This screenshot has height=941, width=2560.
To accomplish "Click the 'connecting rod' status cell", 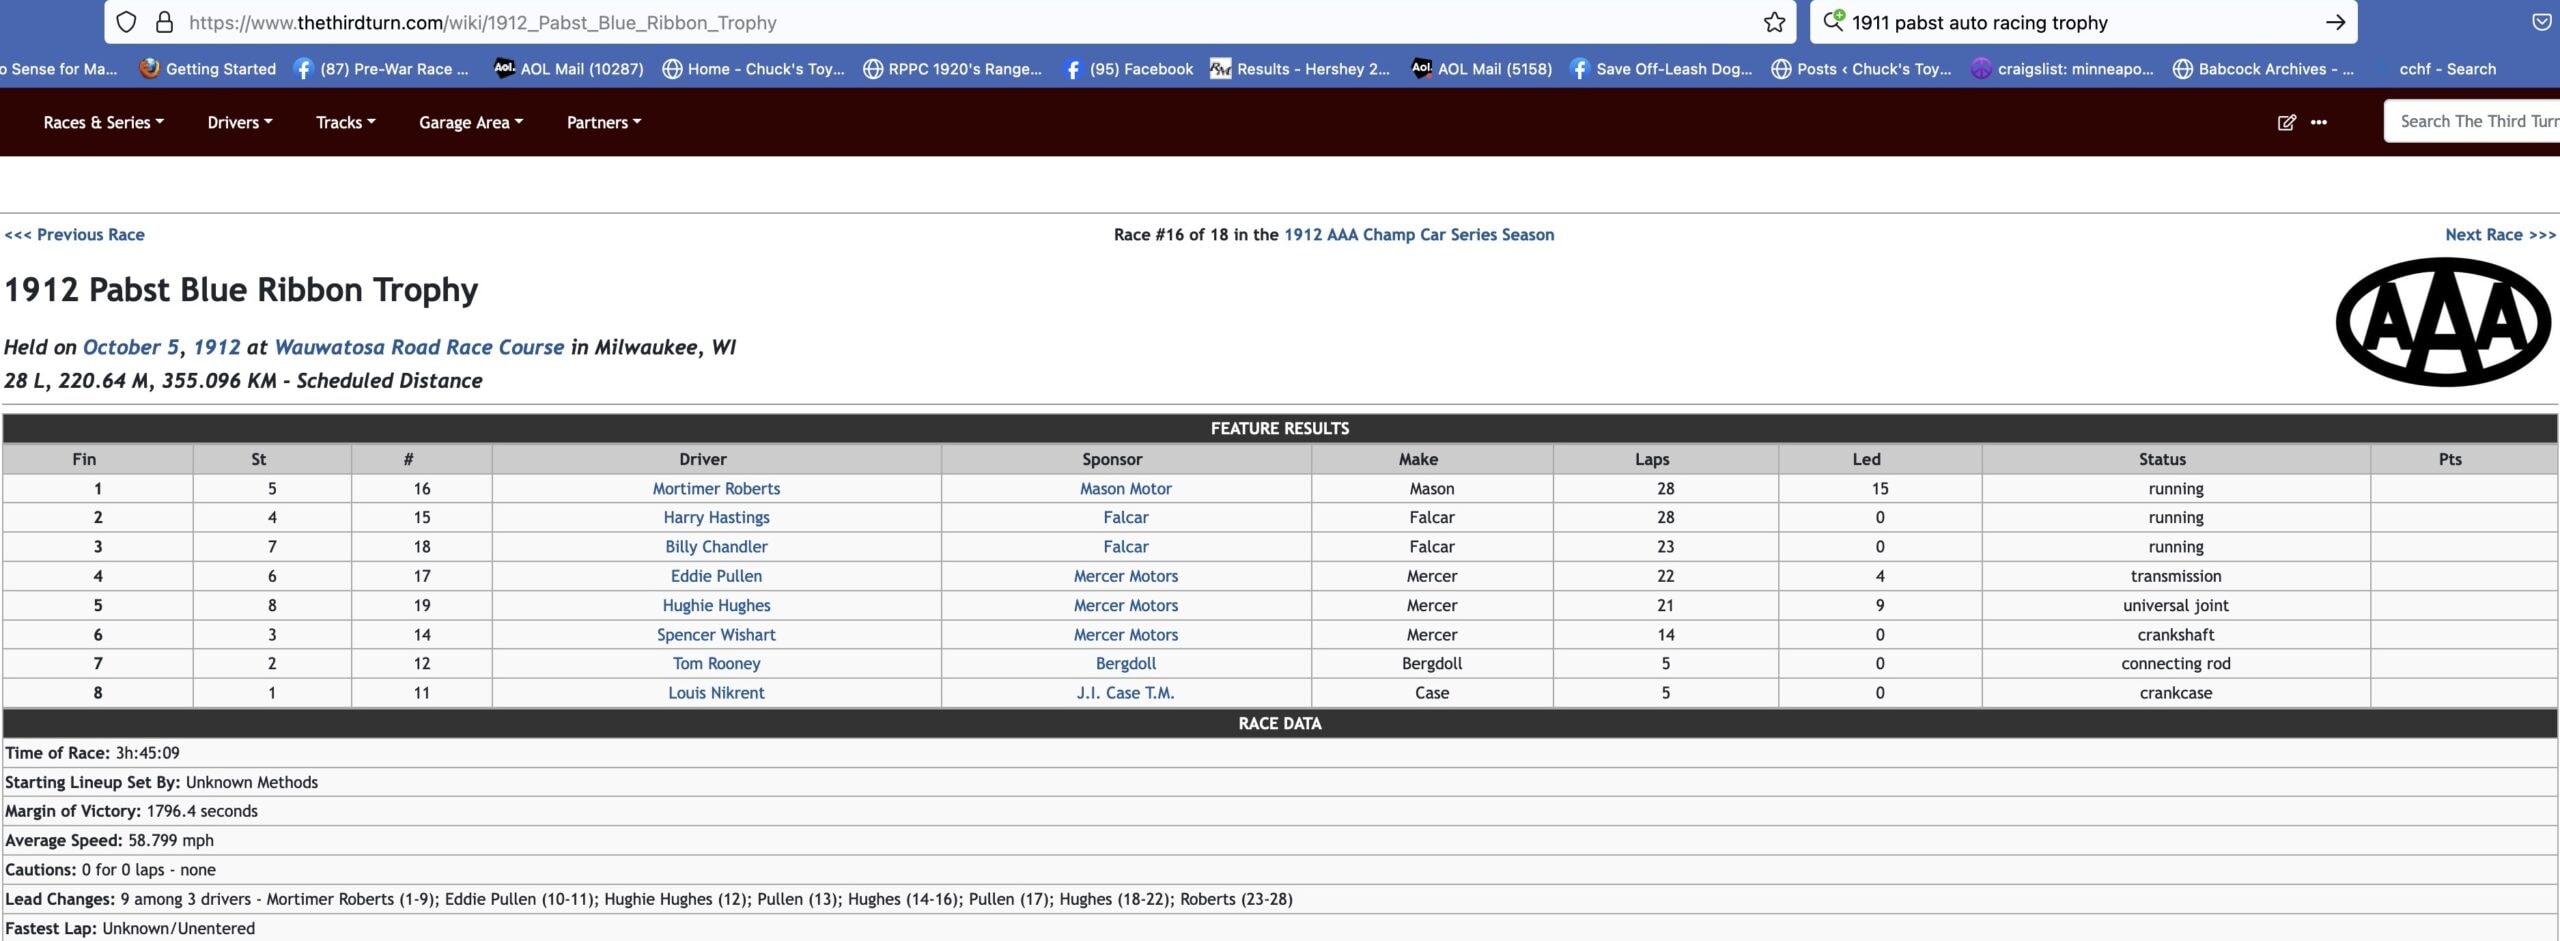I will pyautogui.click(x=2176, y=664).
